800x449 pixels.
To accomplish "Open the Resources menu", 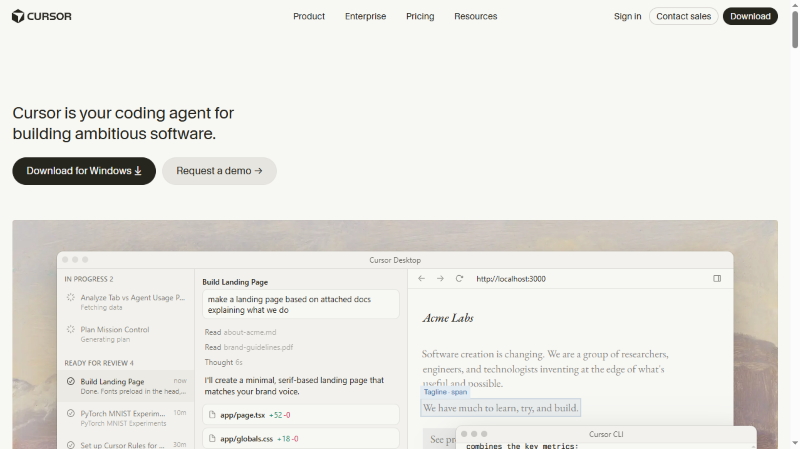I will [476, 16].
